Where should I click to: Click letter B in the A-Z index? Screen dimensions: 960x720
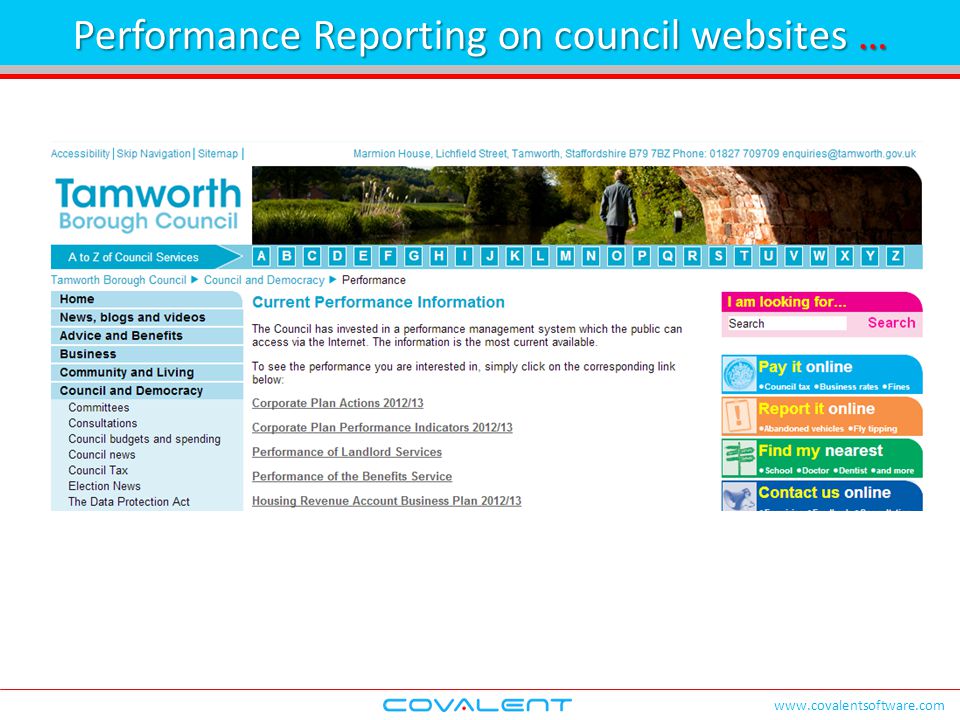pyautogui.click(x=287, y=256)
